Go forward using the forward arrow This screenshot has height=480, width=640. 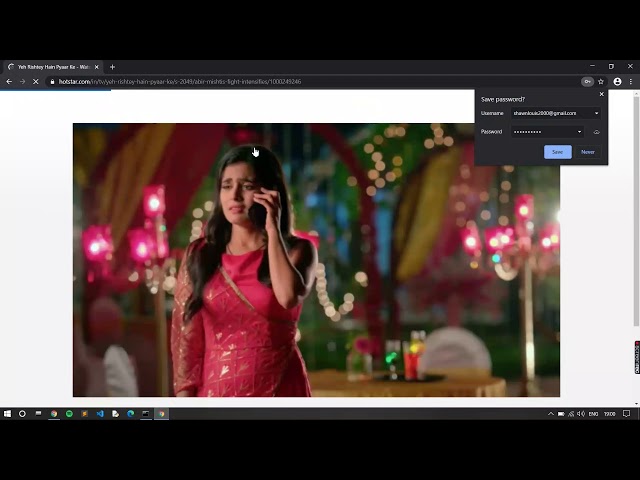click(22, 82)
